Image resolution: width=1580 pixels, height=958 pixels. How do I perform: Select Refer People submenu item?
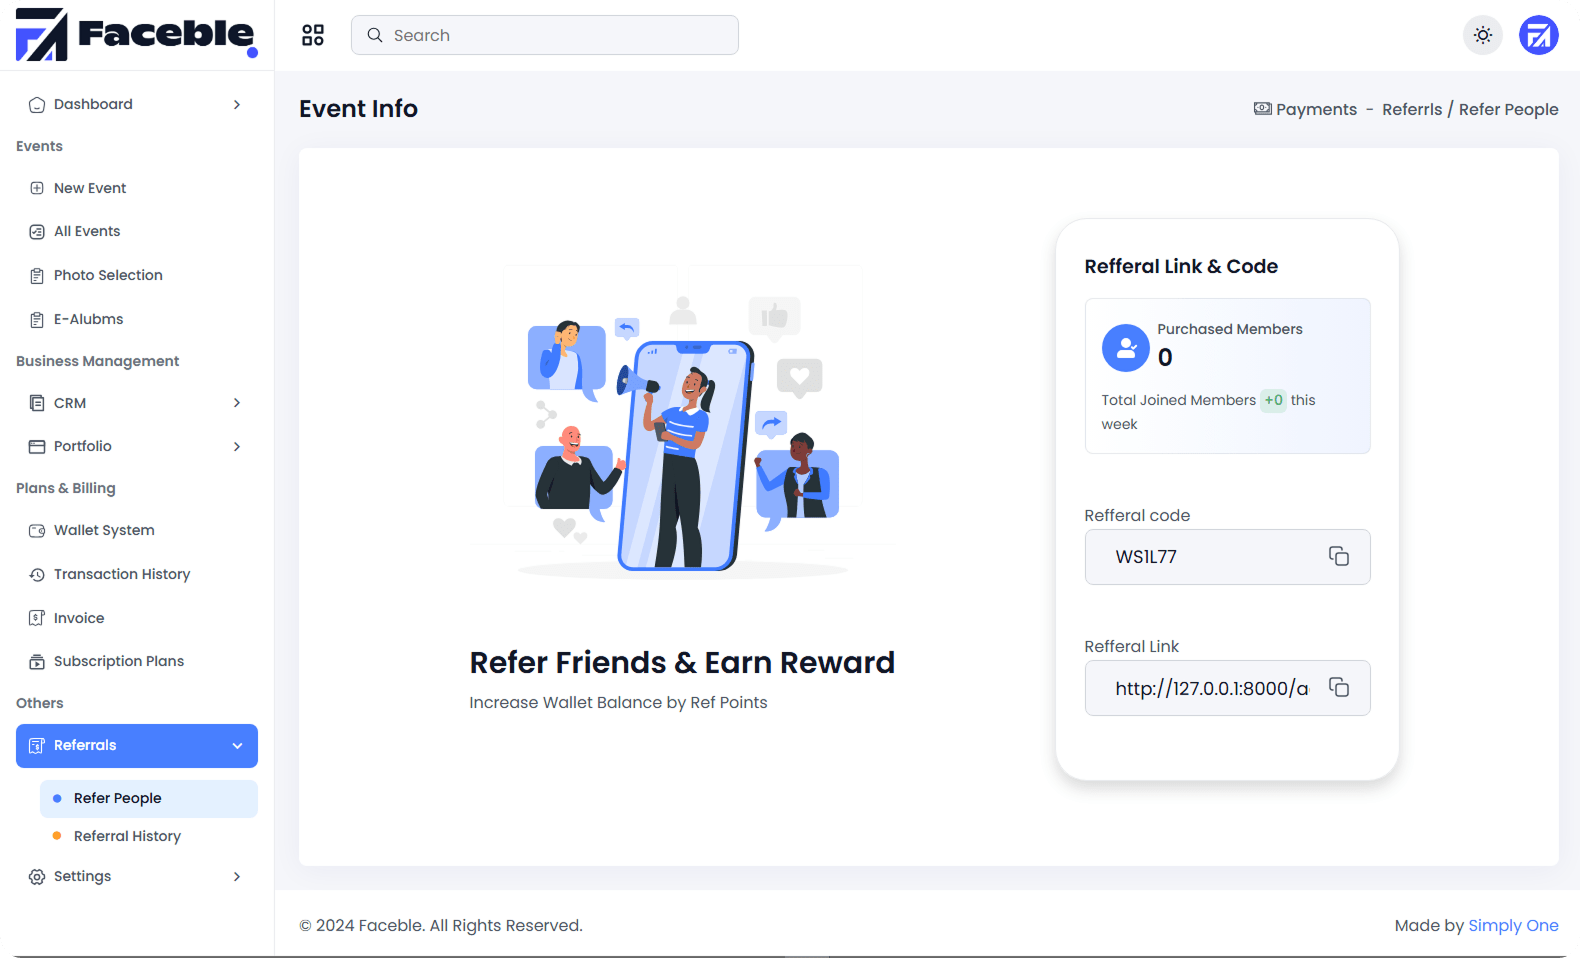click(117, 798)
